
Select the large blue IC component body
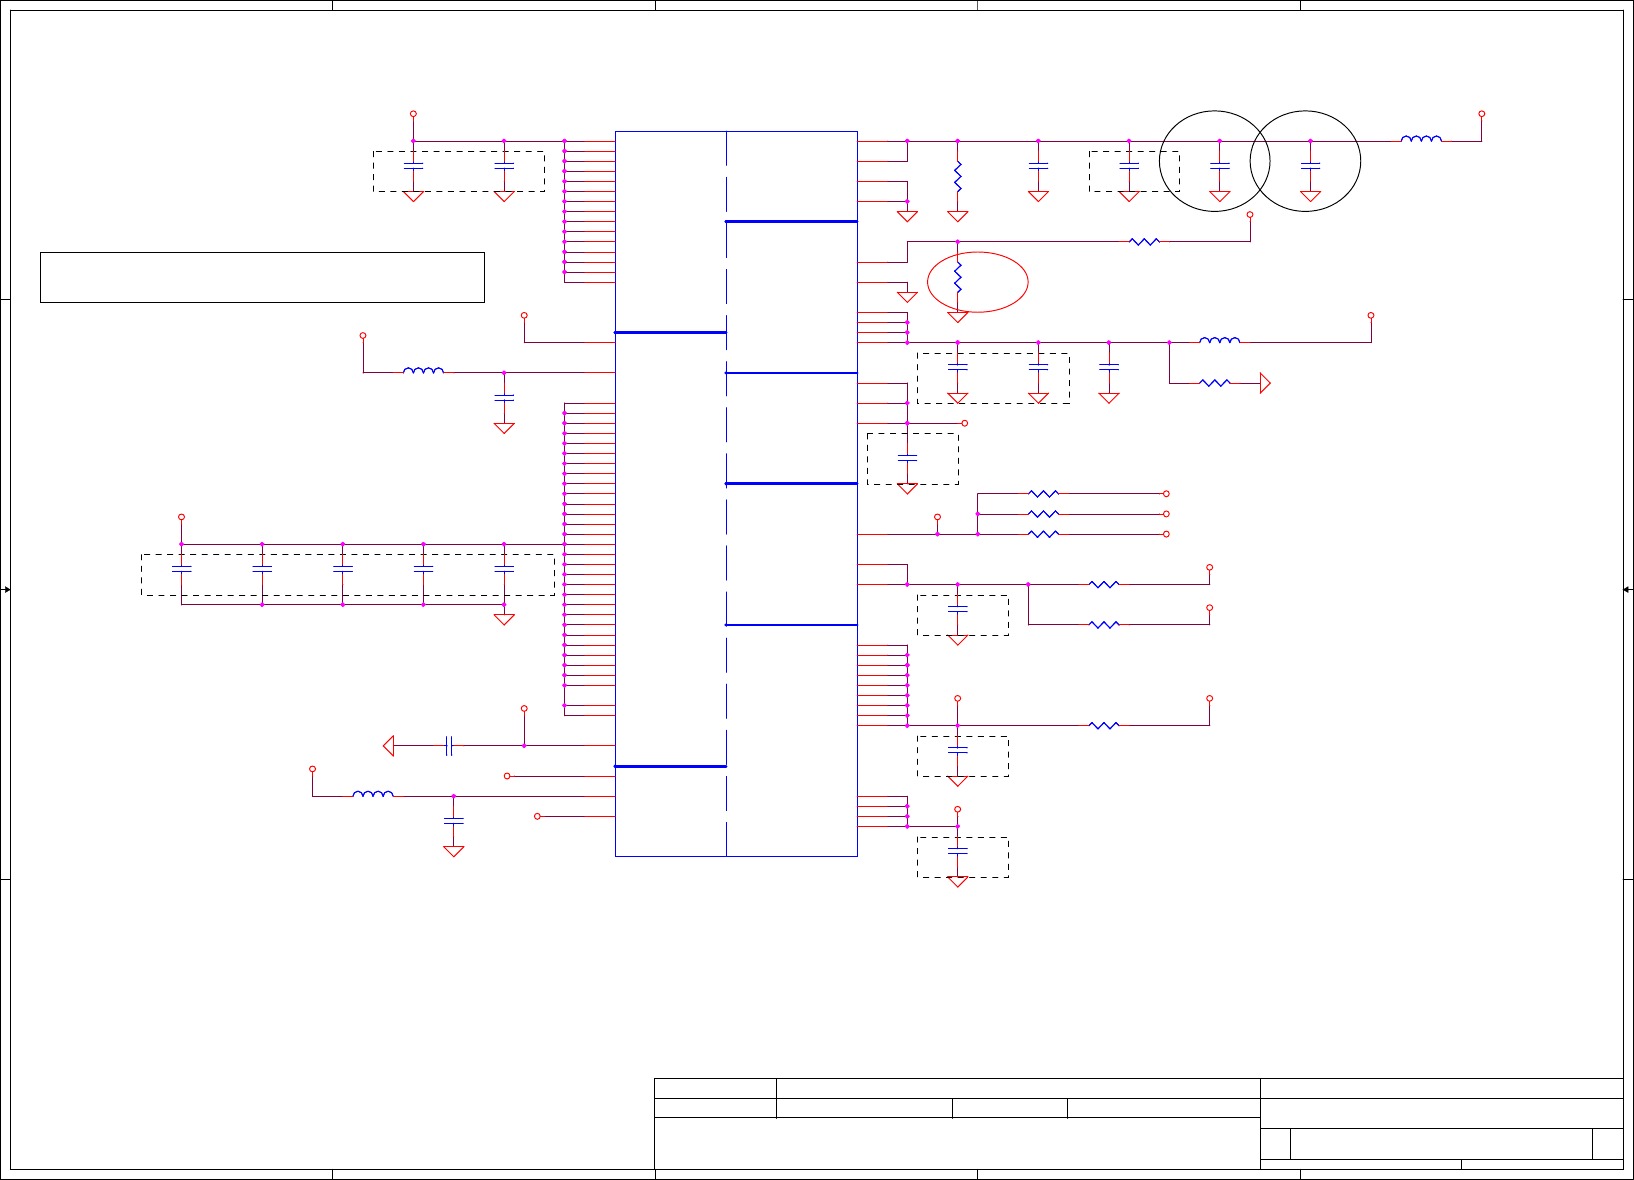[736, 493]
